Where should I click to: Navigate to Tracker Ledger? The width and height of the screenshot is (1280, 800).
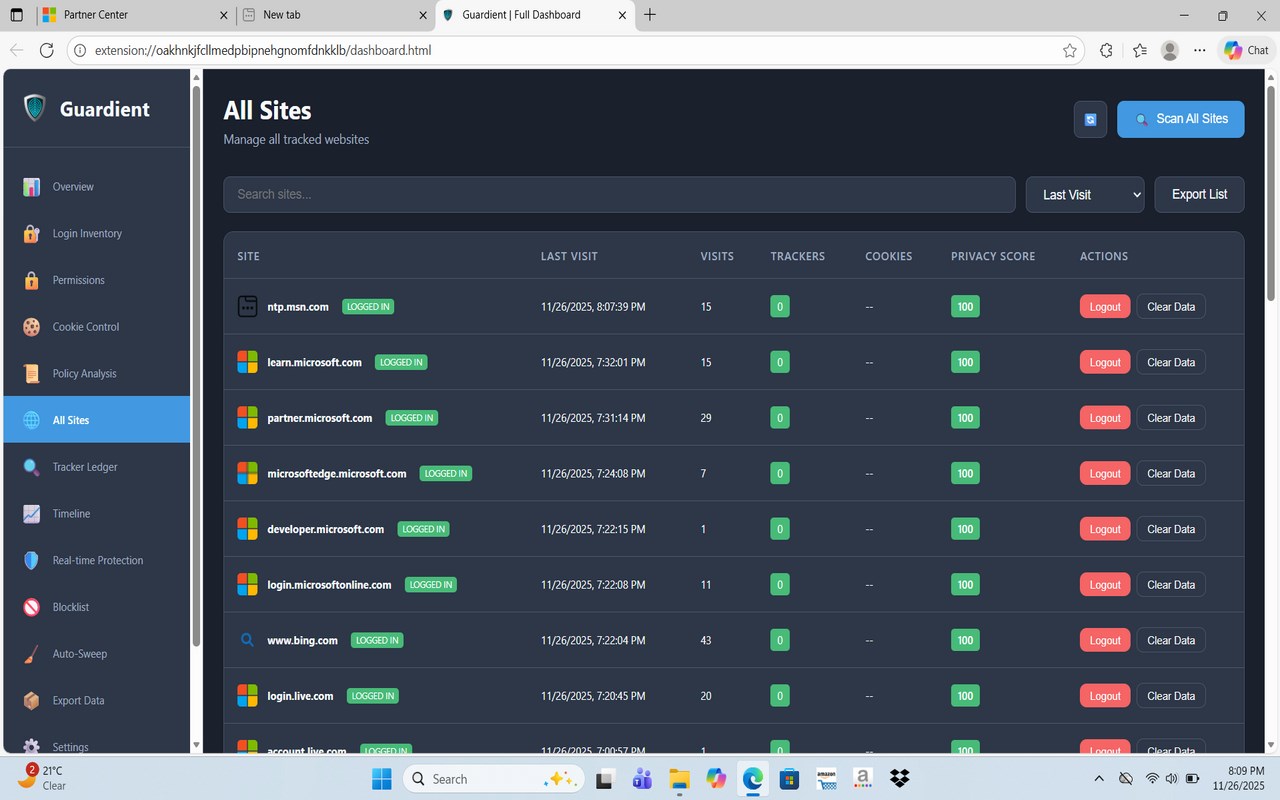[97, 467]
